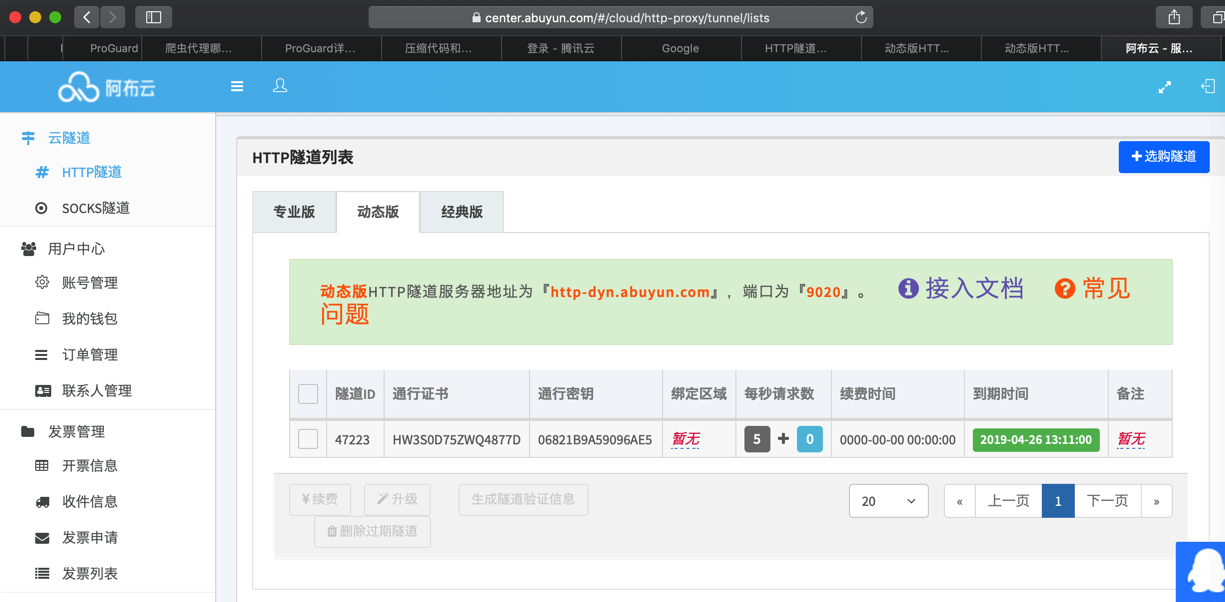
Task: Open the 20 per-page dropdown
Action: [x=889, y=501]
